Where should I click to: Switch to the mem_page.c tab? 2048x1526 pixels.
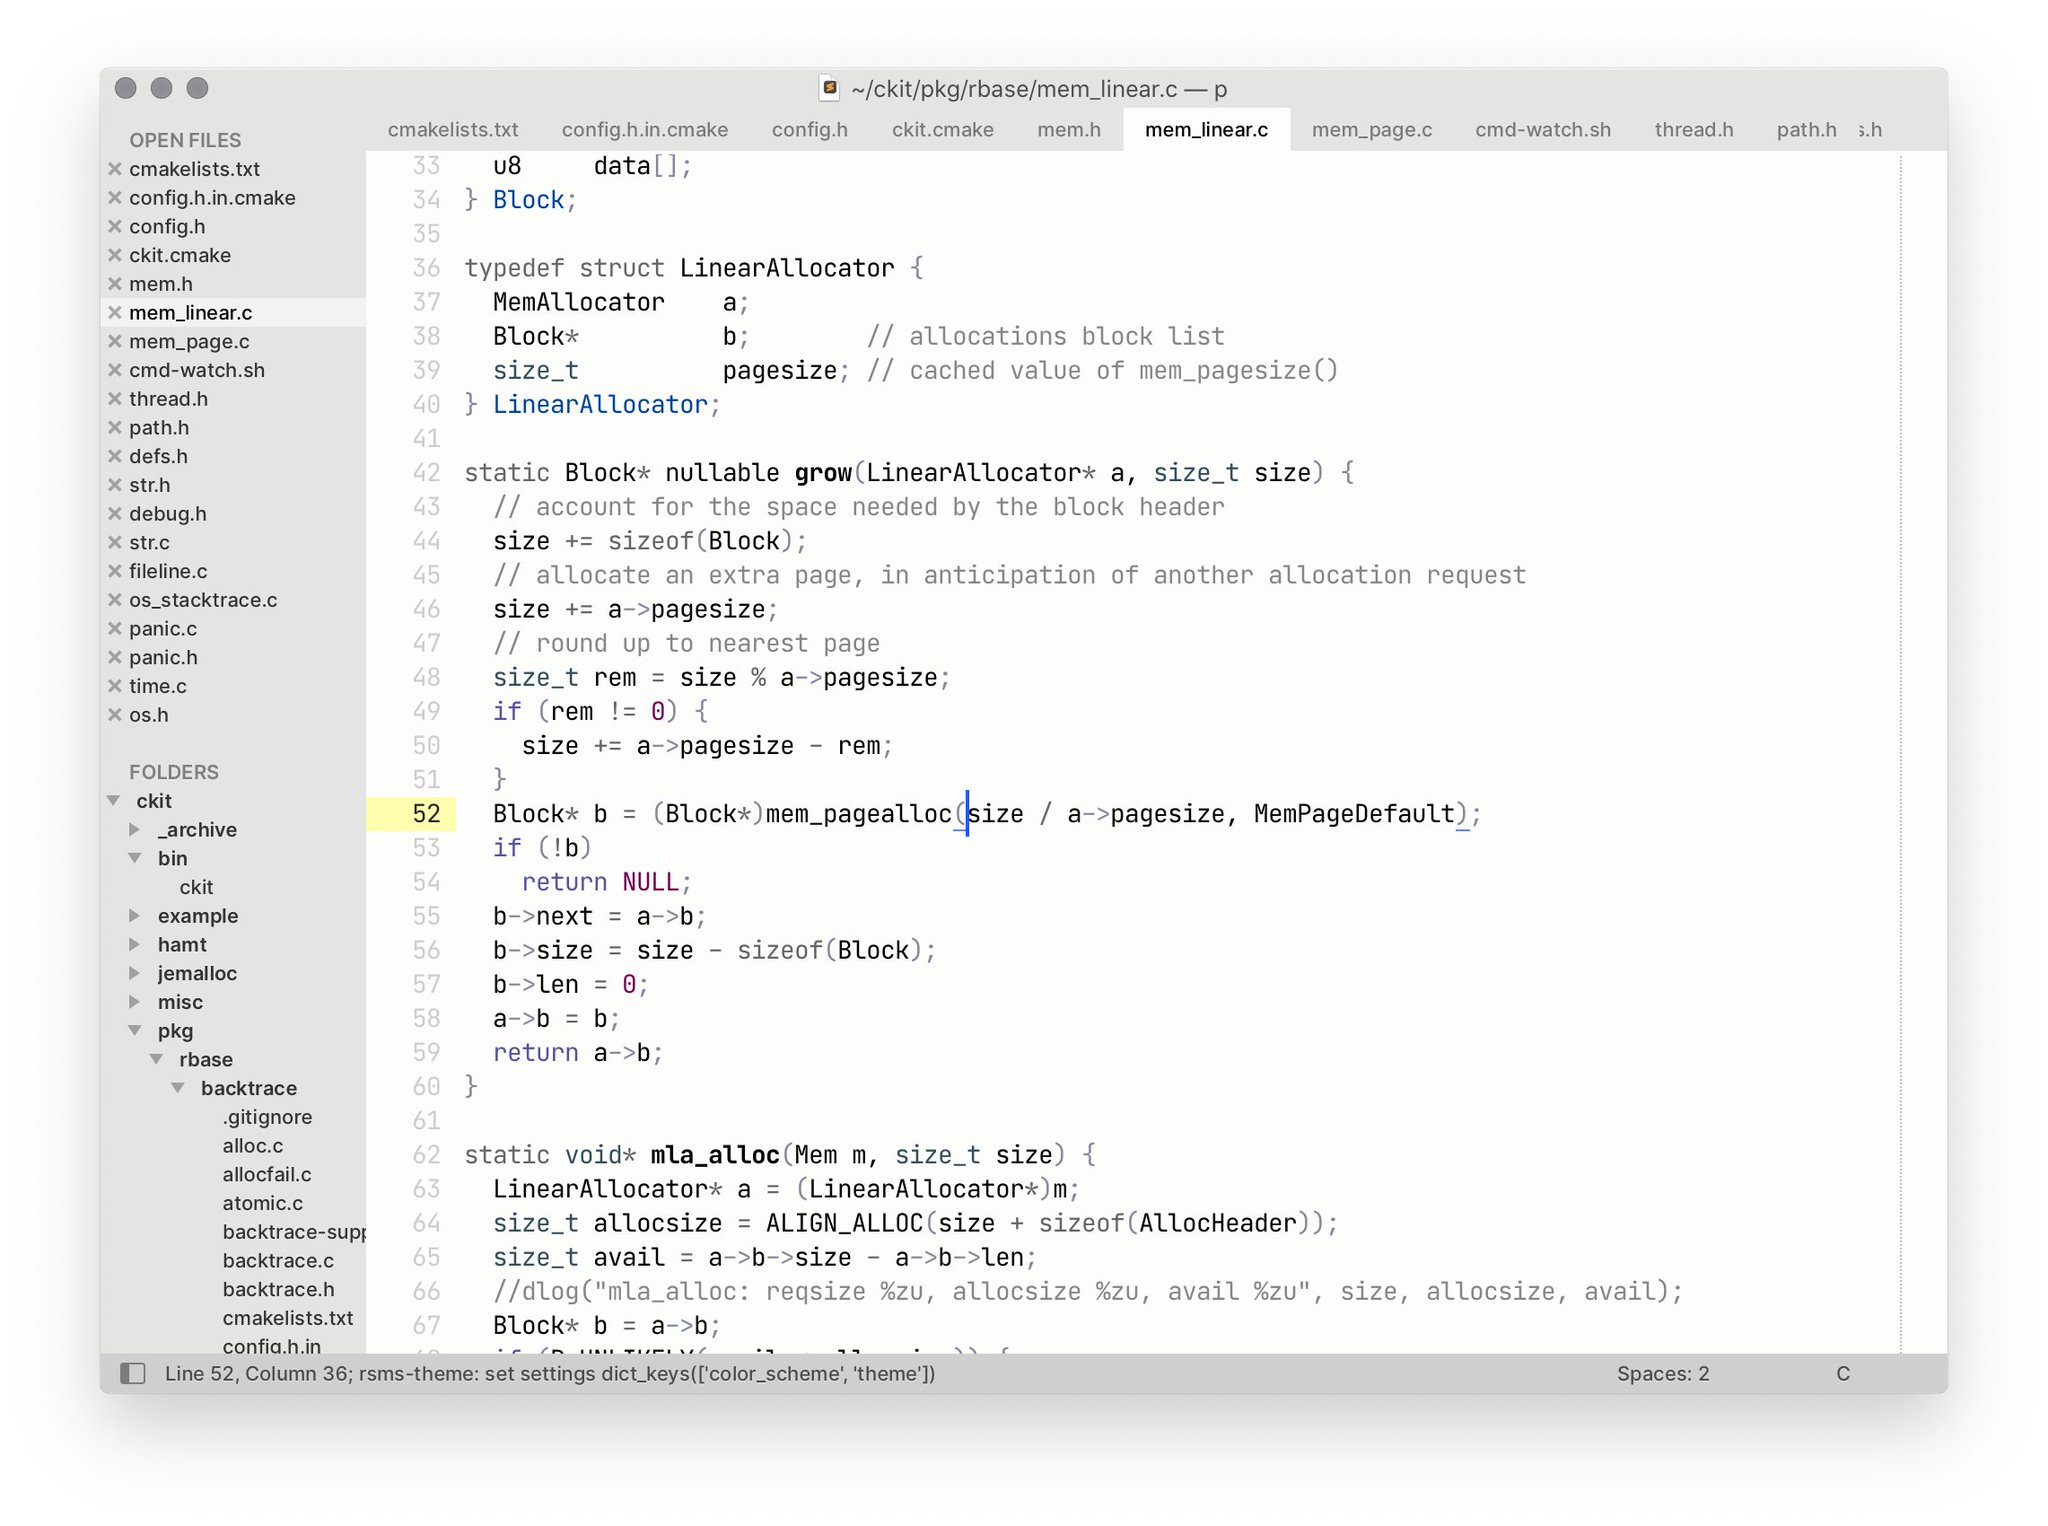(1371, 129)
